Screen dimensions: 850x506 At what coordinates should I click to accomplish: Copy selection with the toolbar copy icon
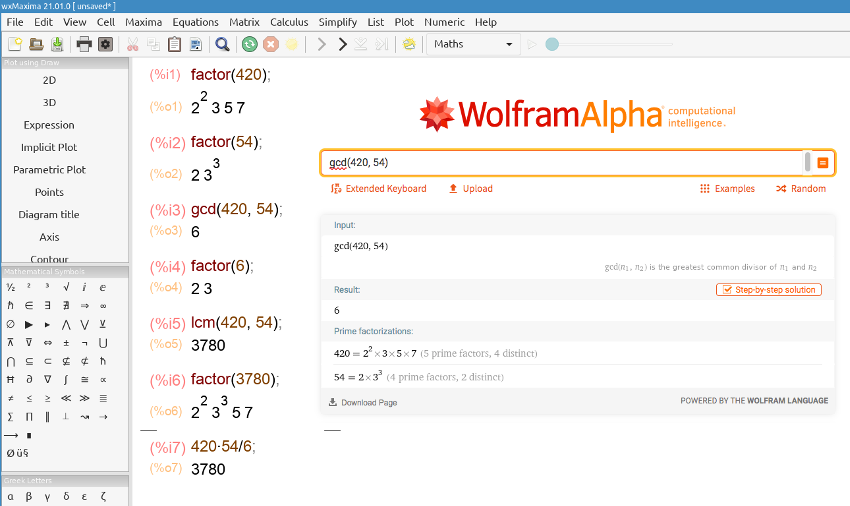coord(153,44)
